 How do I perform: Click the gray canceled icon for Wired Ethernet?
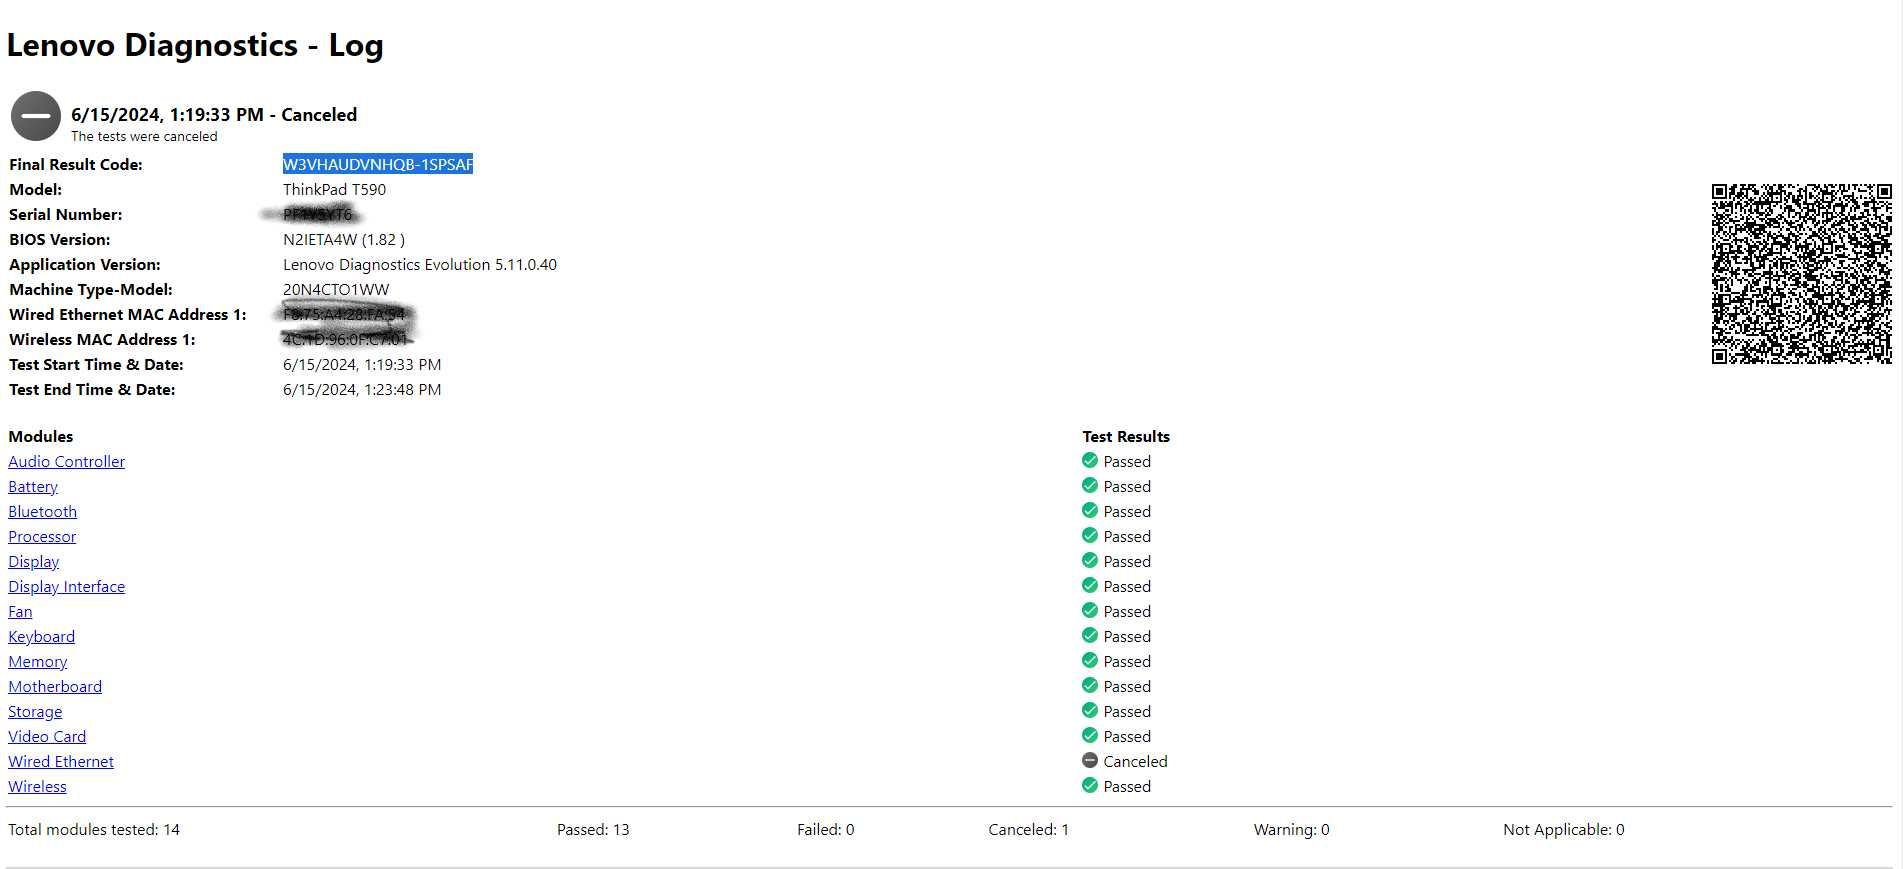coord(1090,760)
